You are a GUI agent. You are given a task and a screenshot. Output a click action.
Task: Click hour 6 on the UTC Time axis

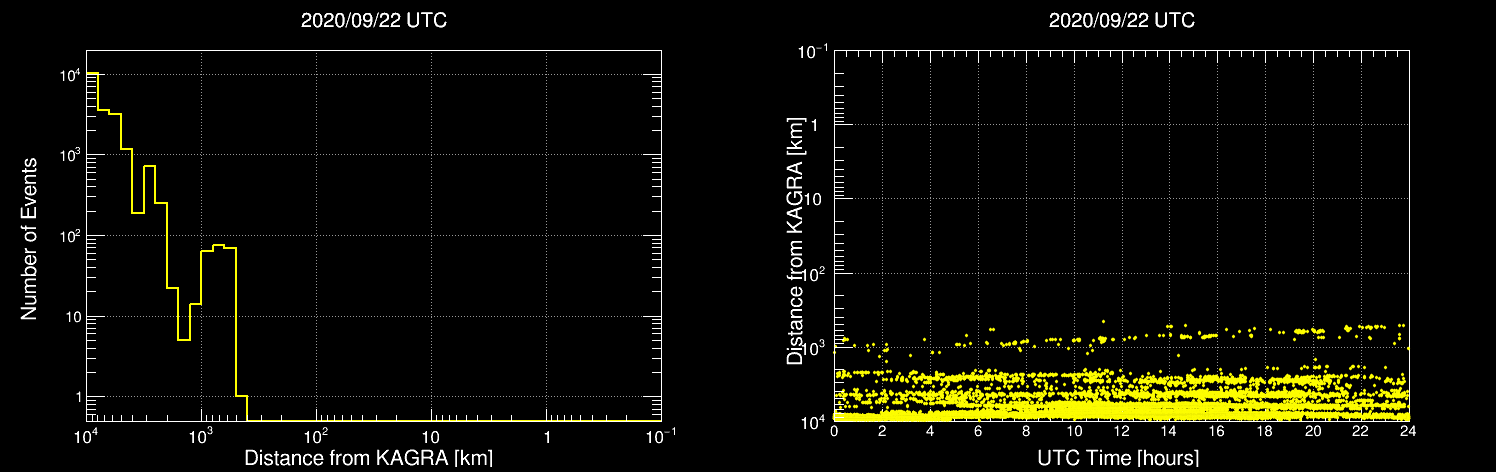[978, 431]
